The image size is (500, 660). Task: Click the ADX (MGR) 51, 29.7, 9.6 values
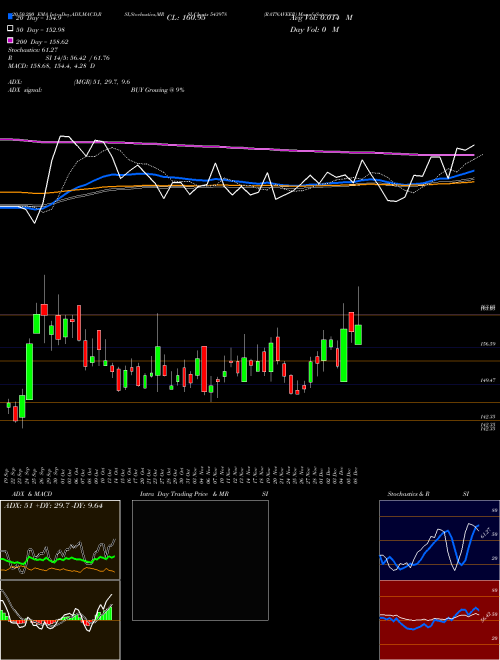click(102, 82)
